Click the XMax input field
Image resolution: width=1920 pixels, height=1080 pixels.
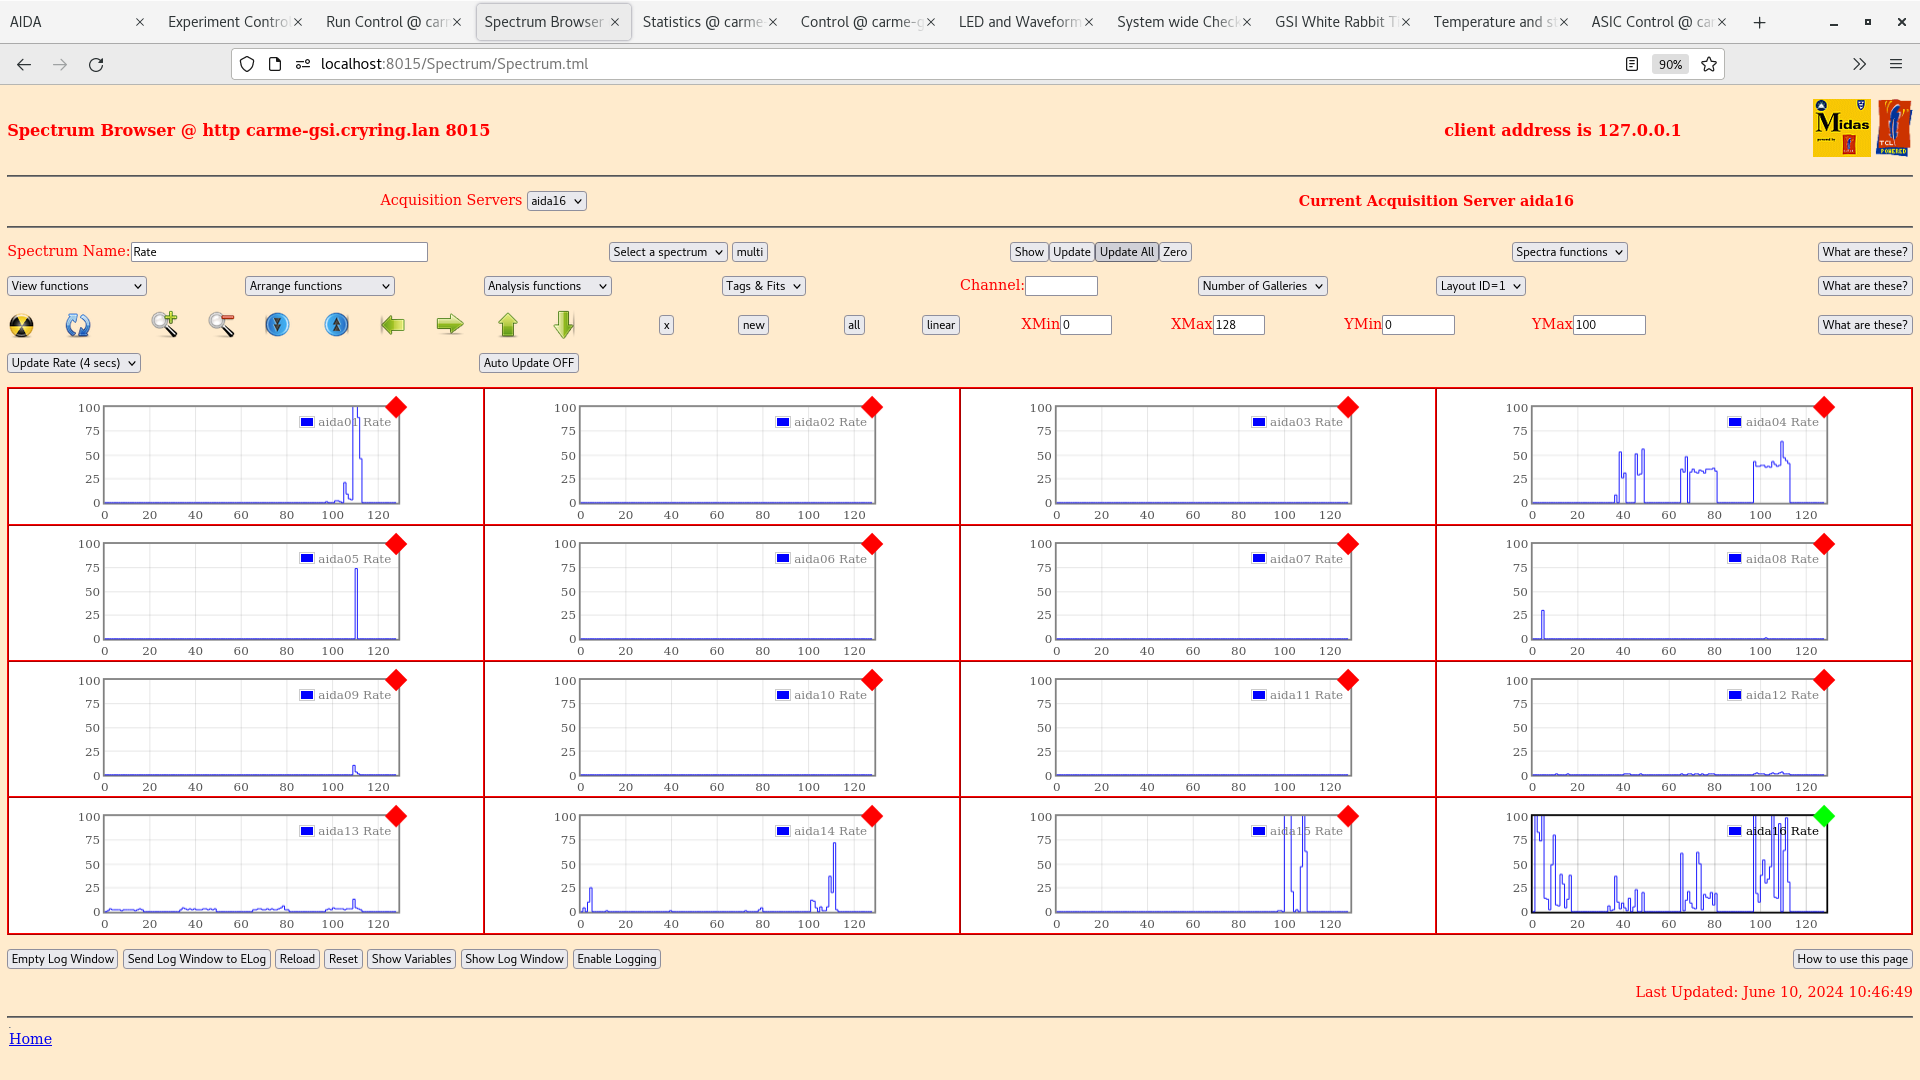coord(1238,324)
